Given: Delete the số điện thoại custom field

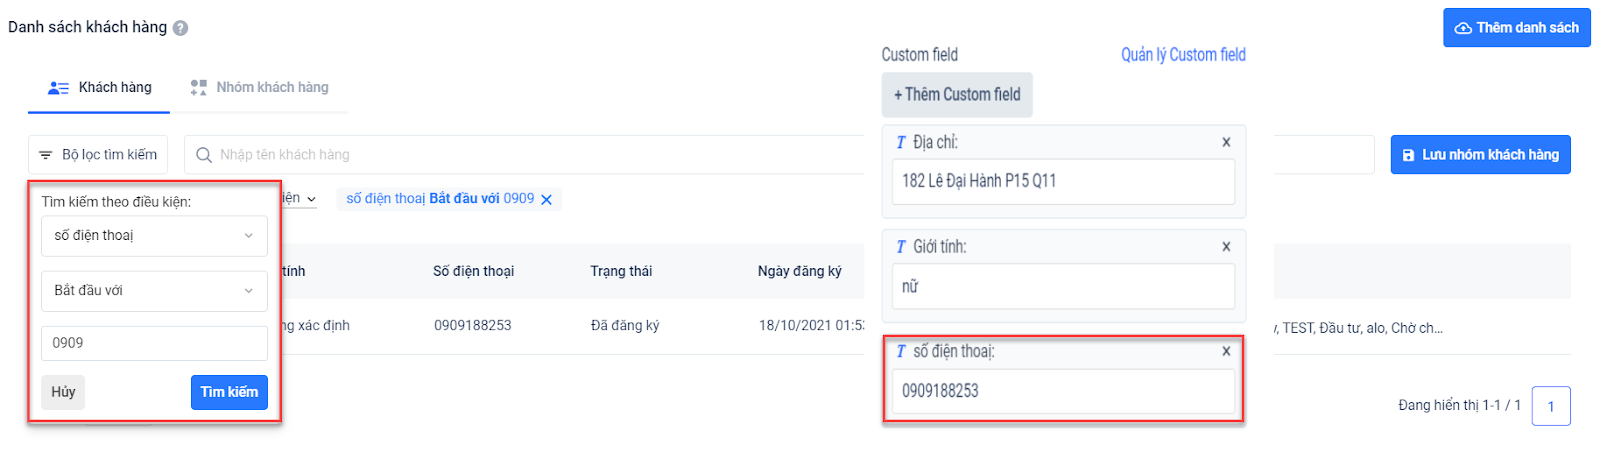Looking at the screenshot, I should pyautogui.click(x=1226, y=352).
